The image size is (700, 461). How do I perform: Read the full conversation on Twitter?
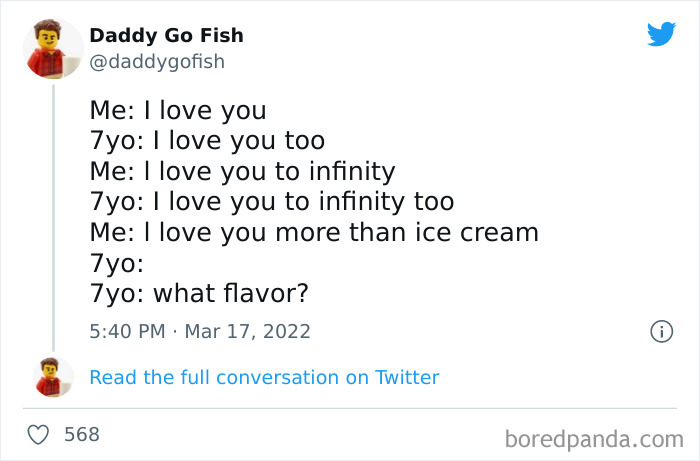pos(264,377)
